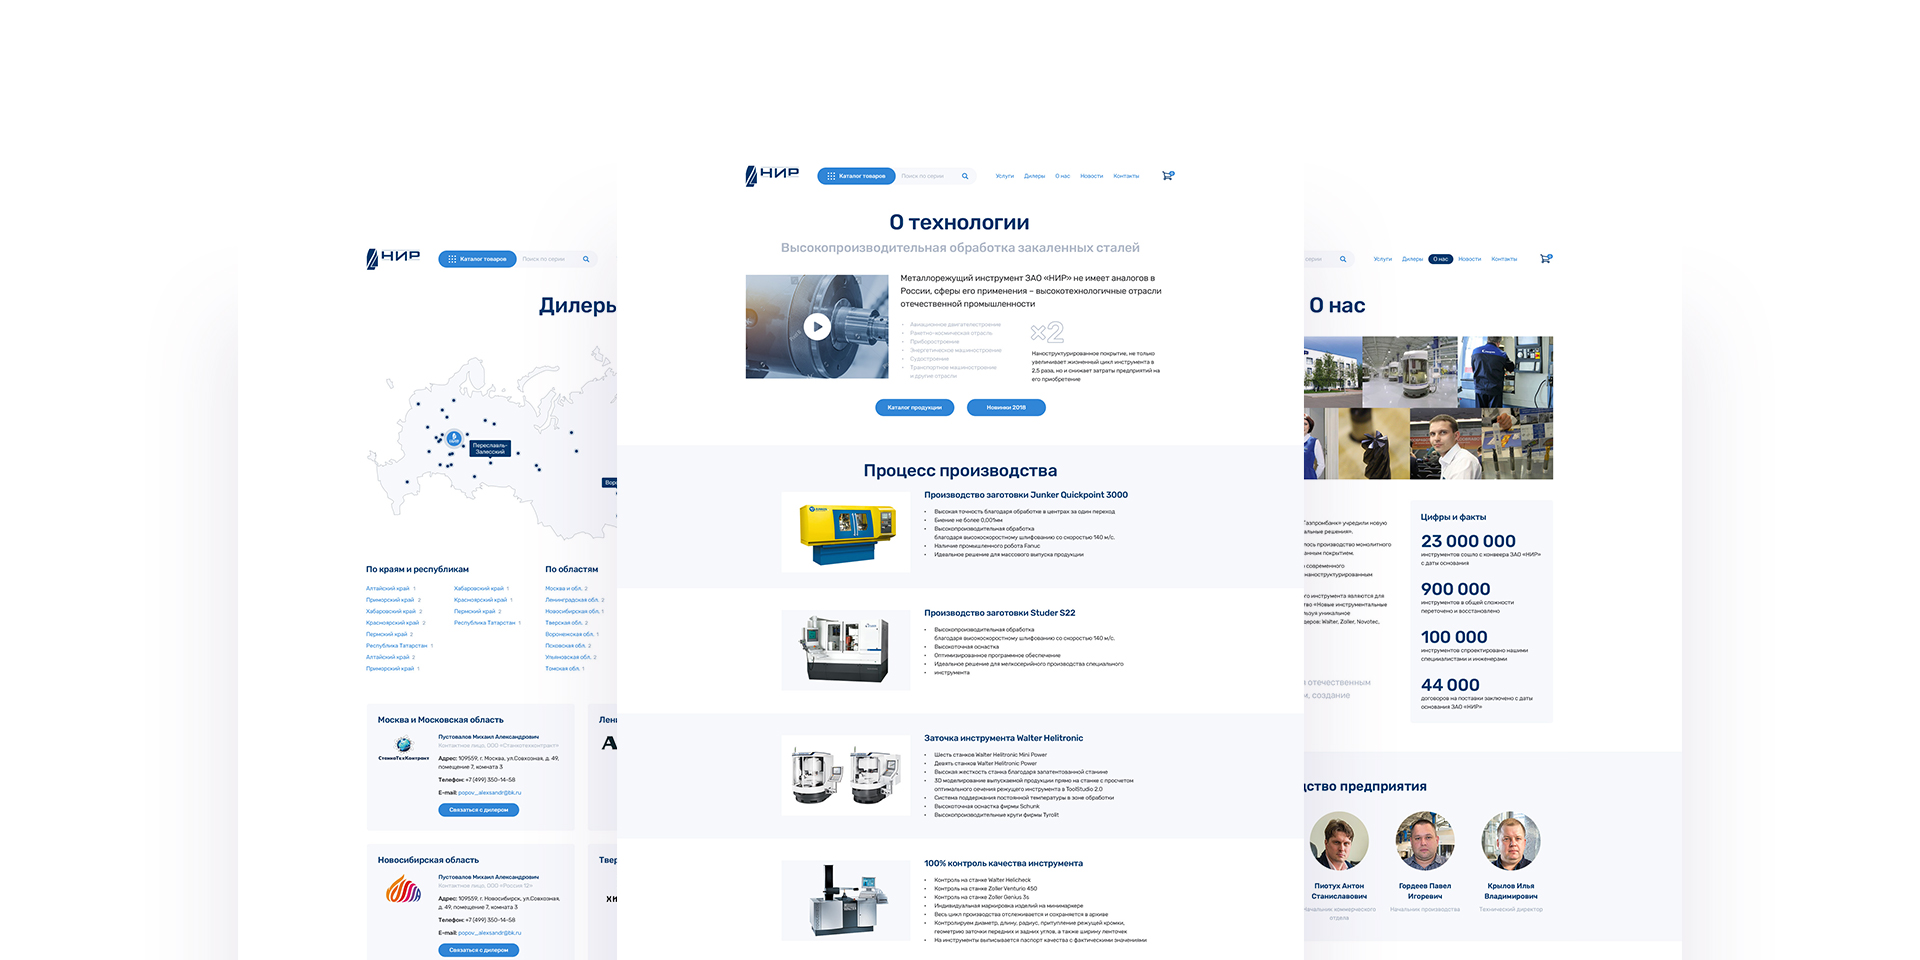This screenshot has width=1920, height=960.
Task: Open Каталог товаров on the center page
Action: 856,176
